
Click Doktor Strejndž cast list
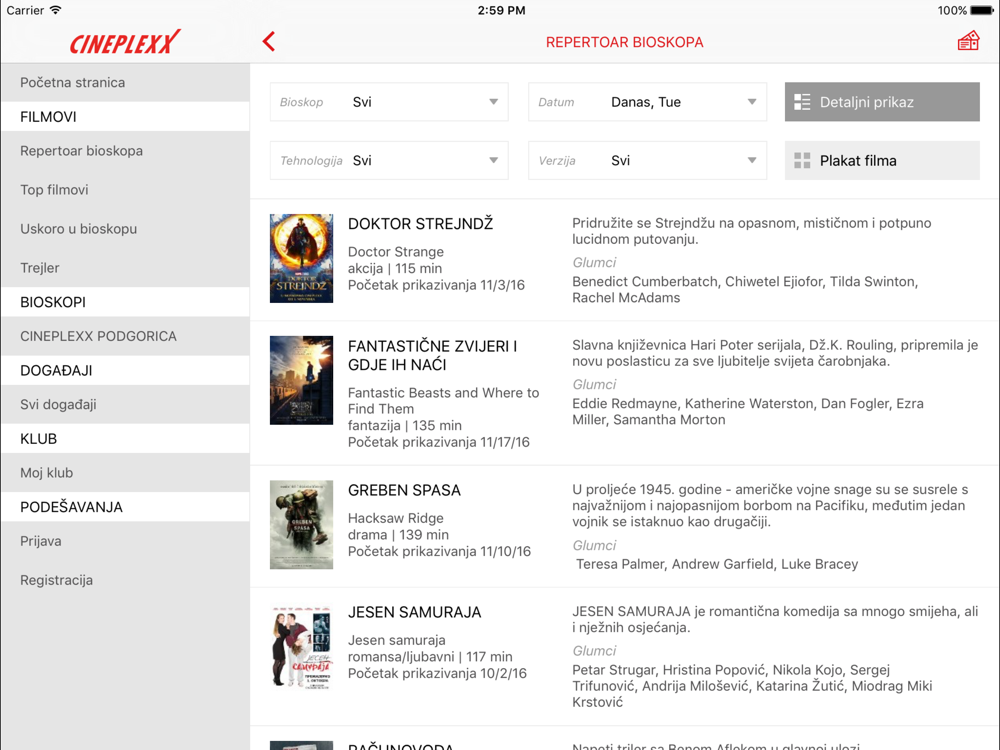point(745,290)
